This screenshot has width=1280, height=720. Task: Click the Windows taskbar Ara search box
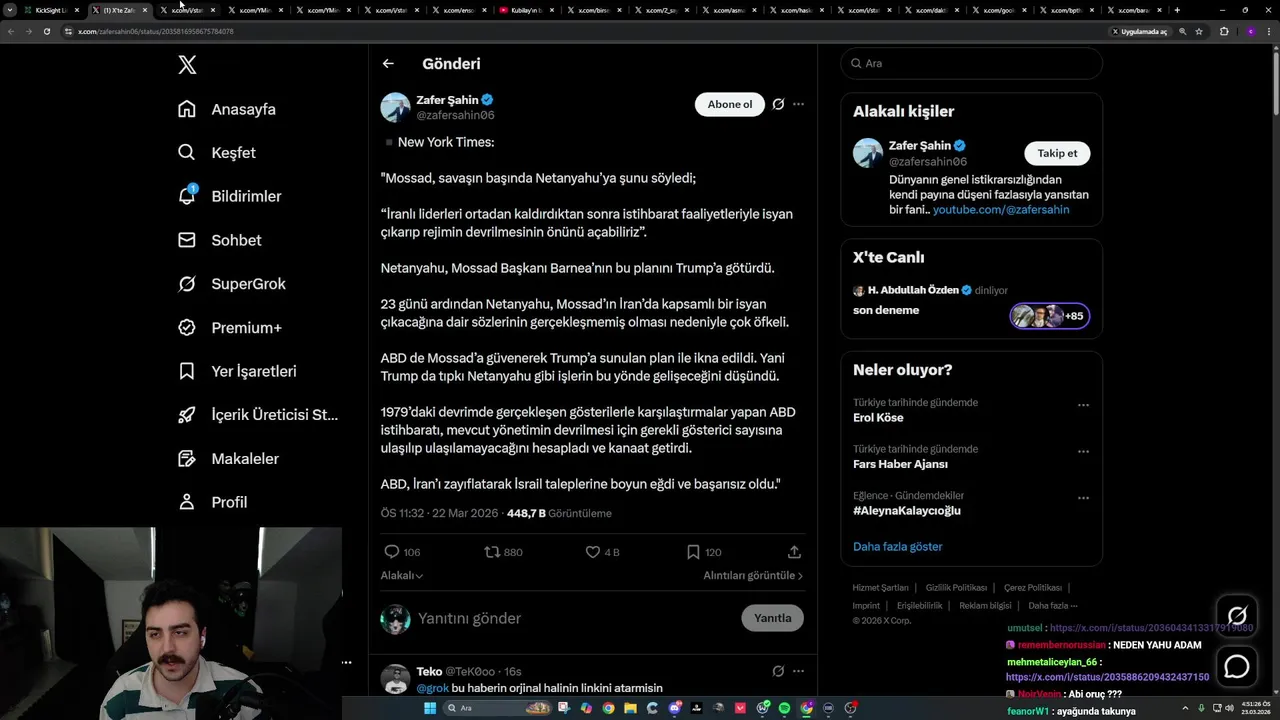pos(497,708)
